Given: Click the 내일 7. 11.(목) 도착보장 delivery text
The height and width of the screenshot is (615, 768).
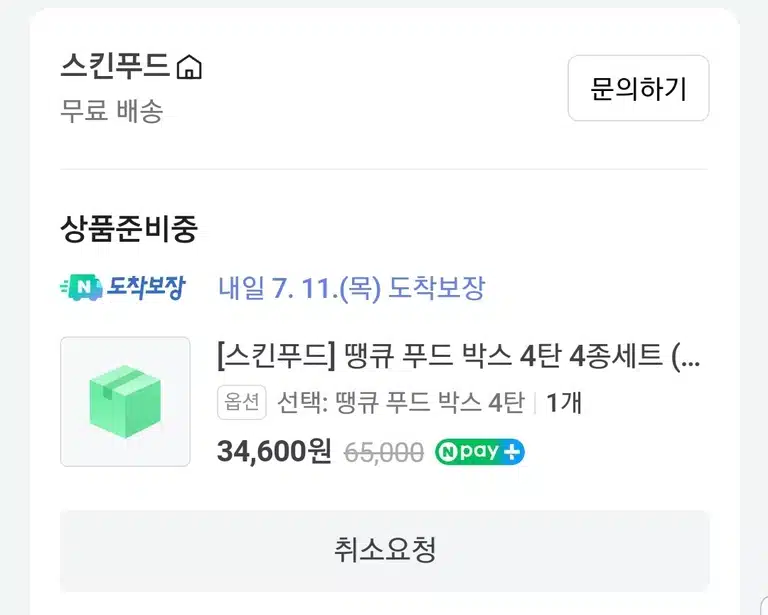Looking at the screenshot, I should pos(351,288).
